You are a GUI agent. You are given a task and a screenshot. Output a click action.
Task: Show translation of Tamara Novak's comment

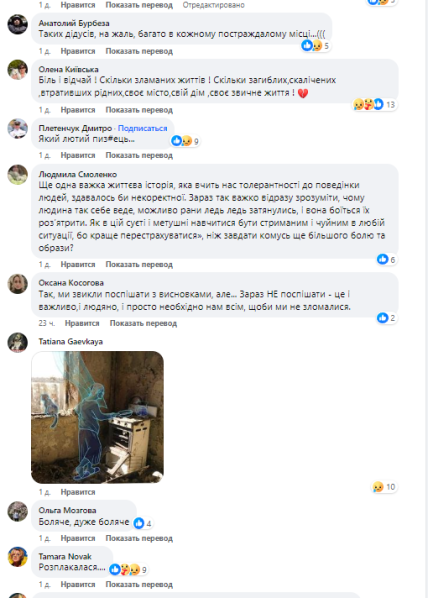pos(139,584)
